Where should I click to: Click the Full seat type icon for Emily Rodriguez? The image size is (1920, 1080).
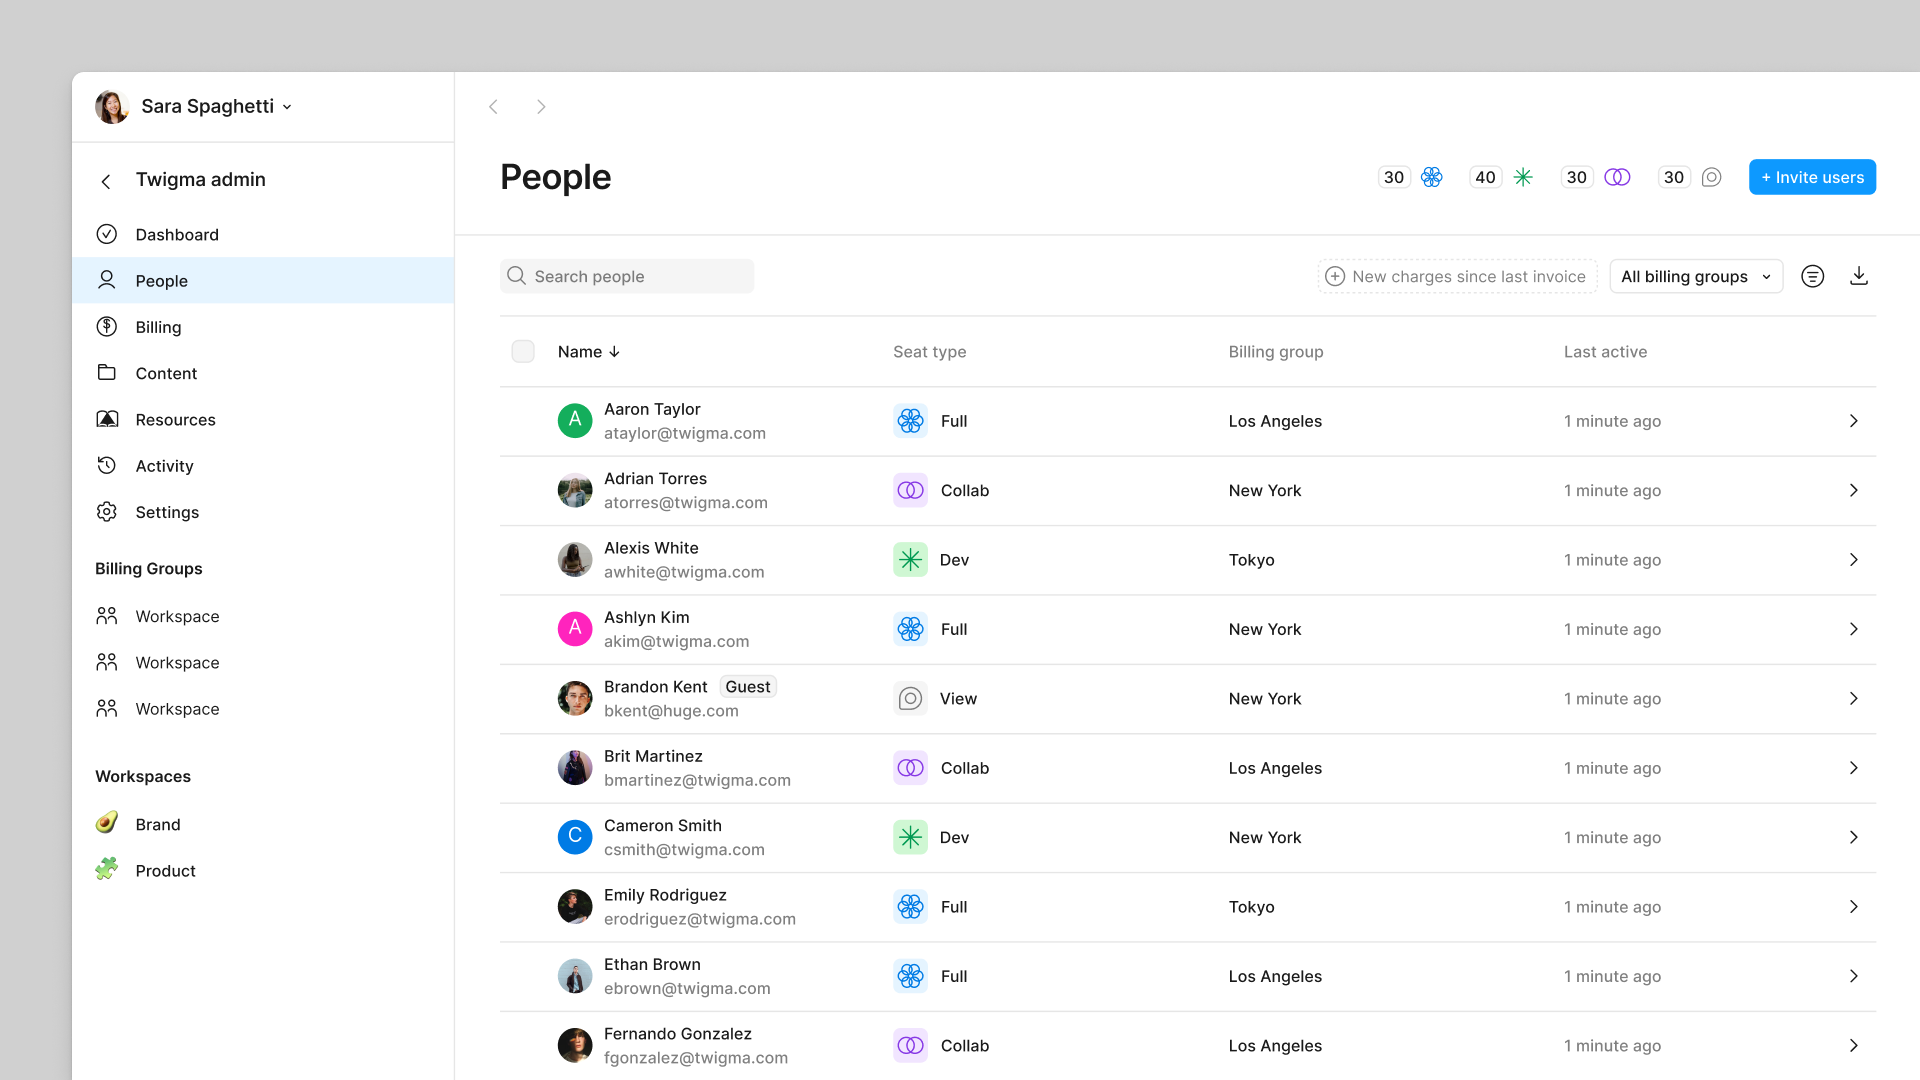[x=910, y=906]
